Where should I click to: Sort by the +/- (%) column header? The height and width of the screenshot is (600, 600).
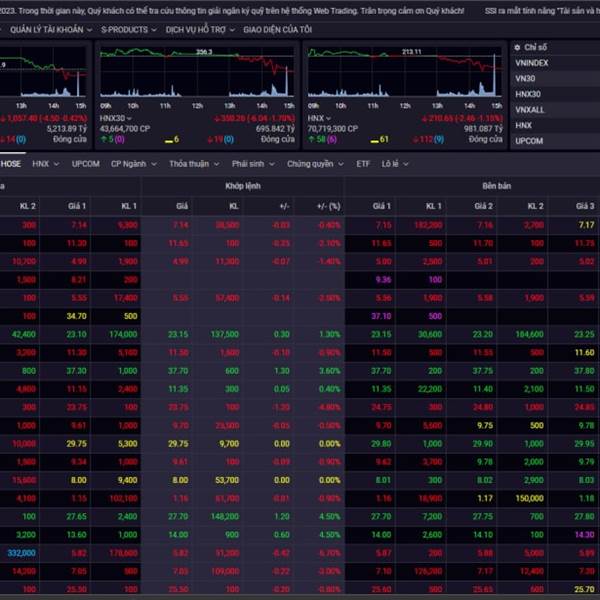[329, 206]
